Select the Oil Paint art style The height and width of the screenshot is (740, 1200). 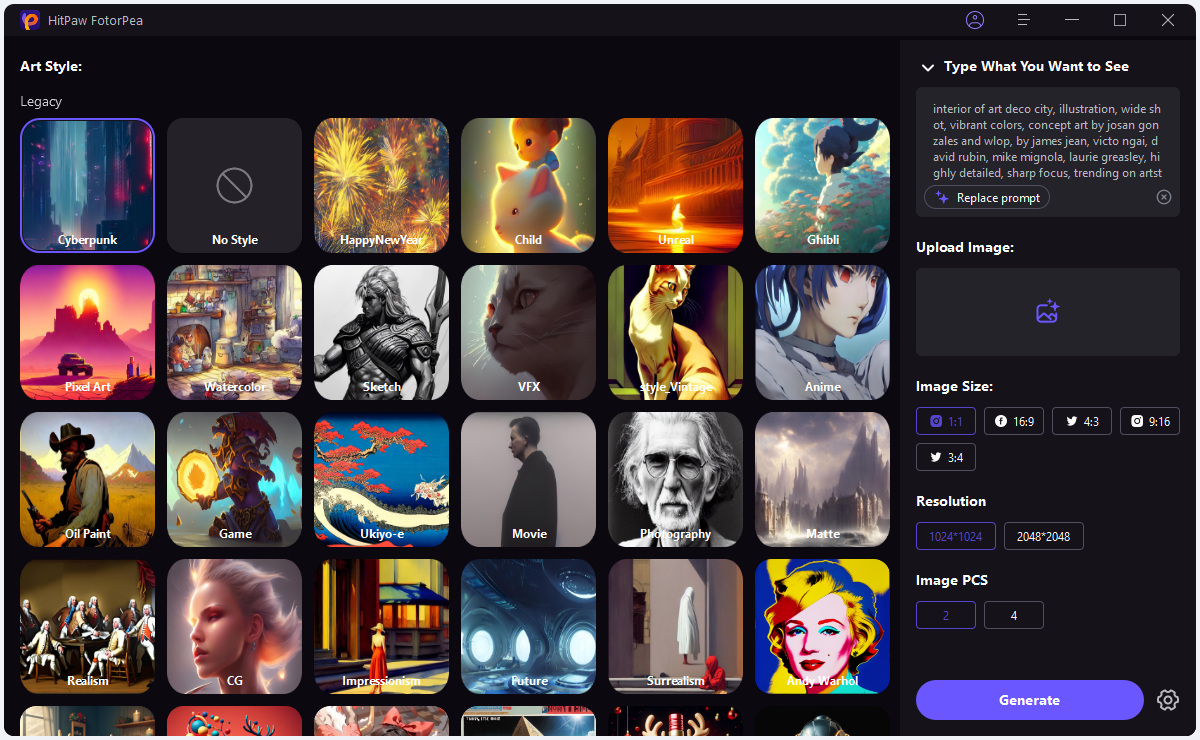88,479
